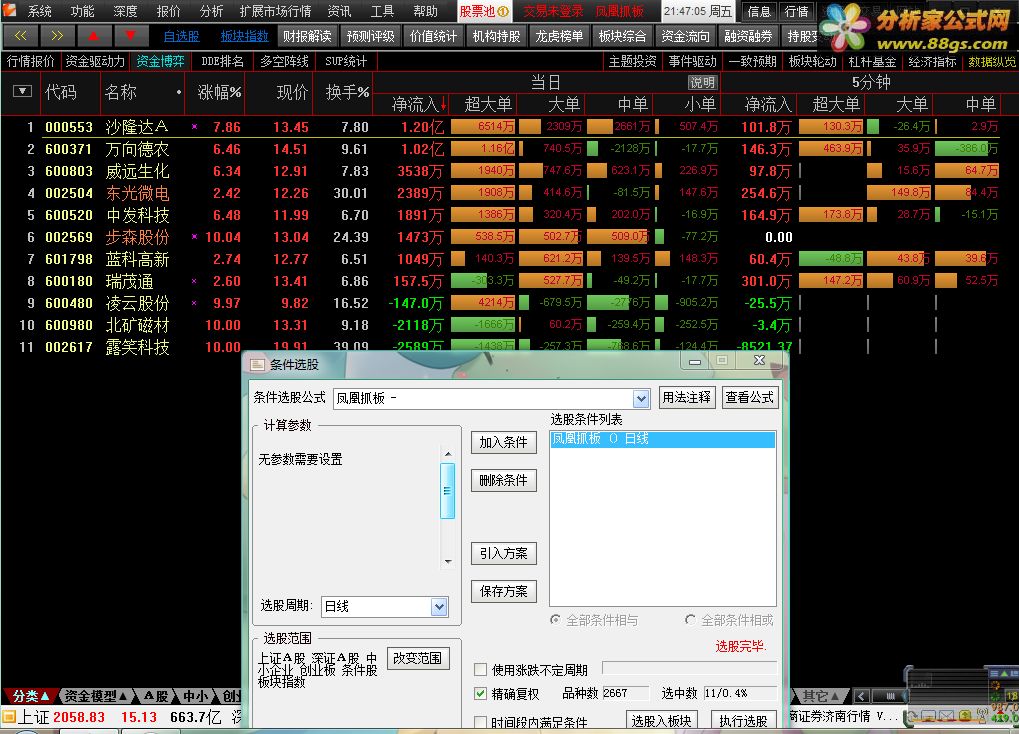Click 融资融券 toolbar button
The height and width of the screenshot is (734, 1019).
click(x=748, y=36)
